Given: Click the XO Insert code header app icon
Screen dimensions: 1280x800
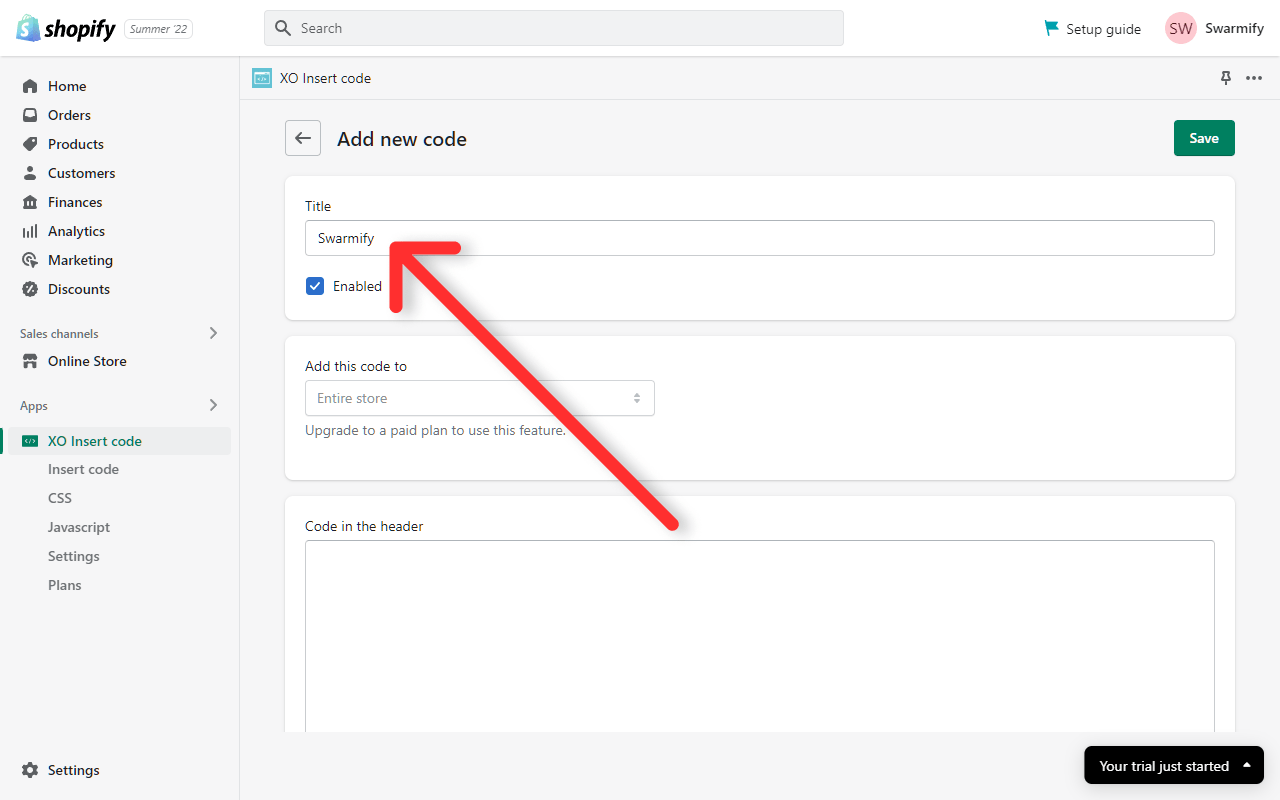Looking at the screenshot, I should tap(262, 78).
